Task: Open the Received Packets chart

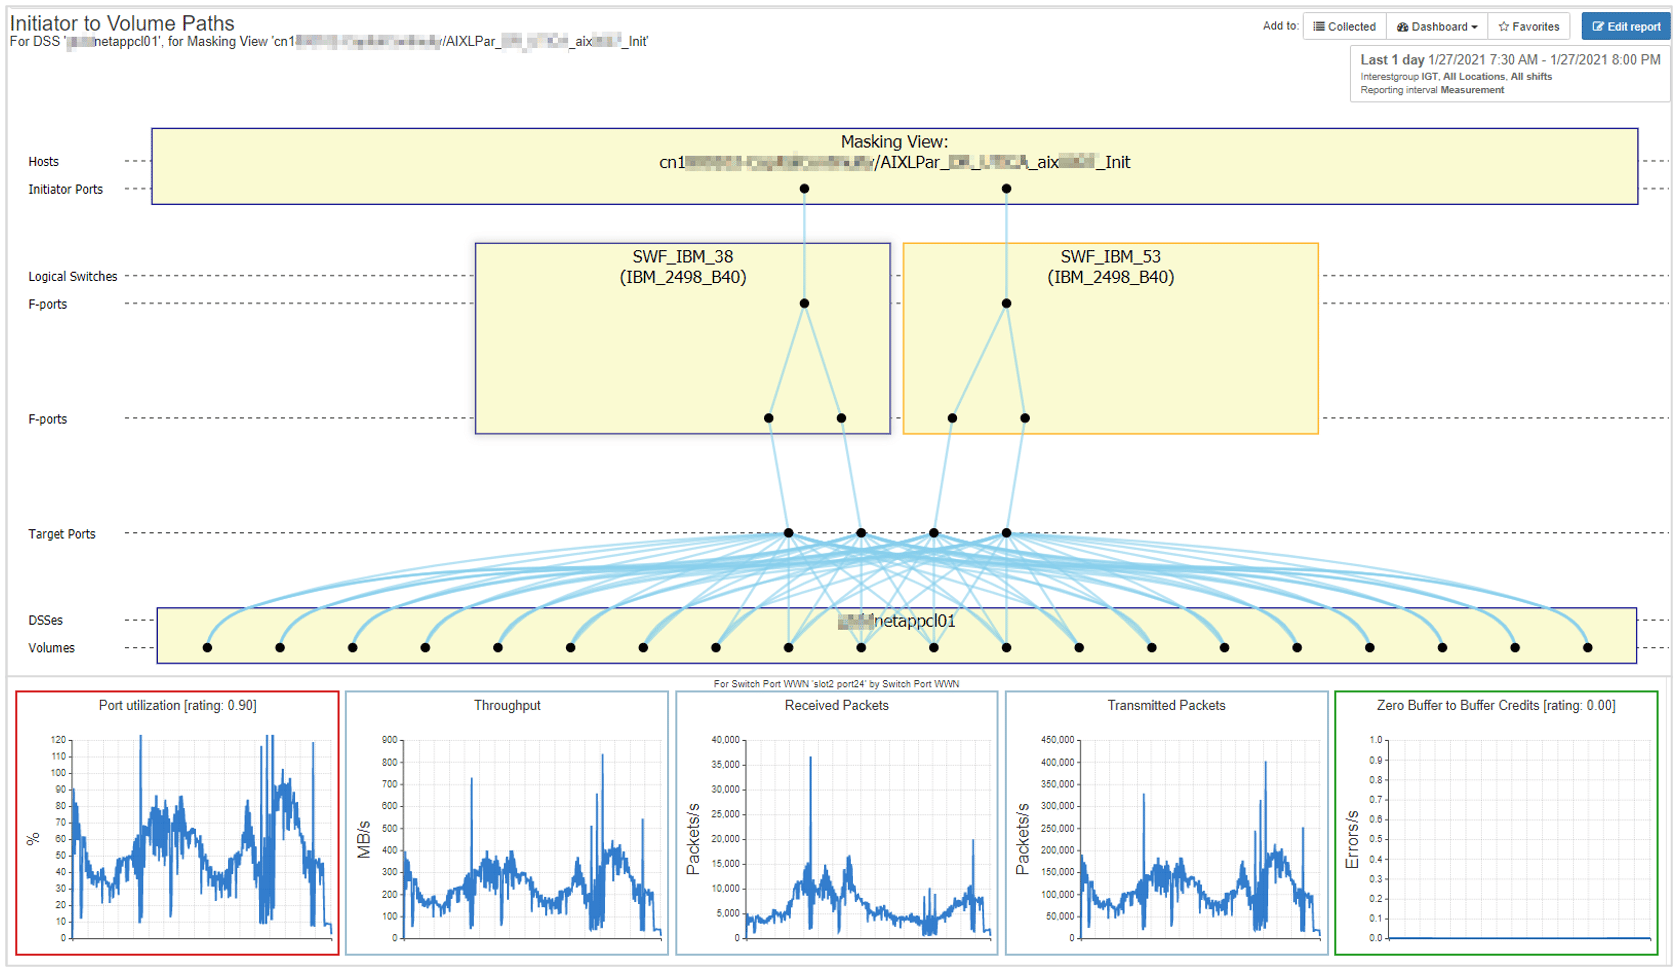Action: 837,823
